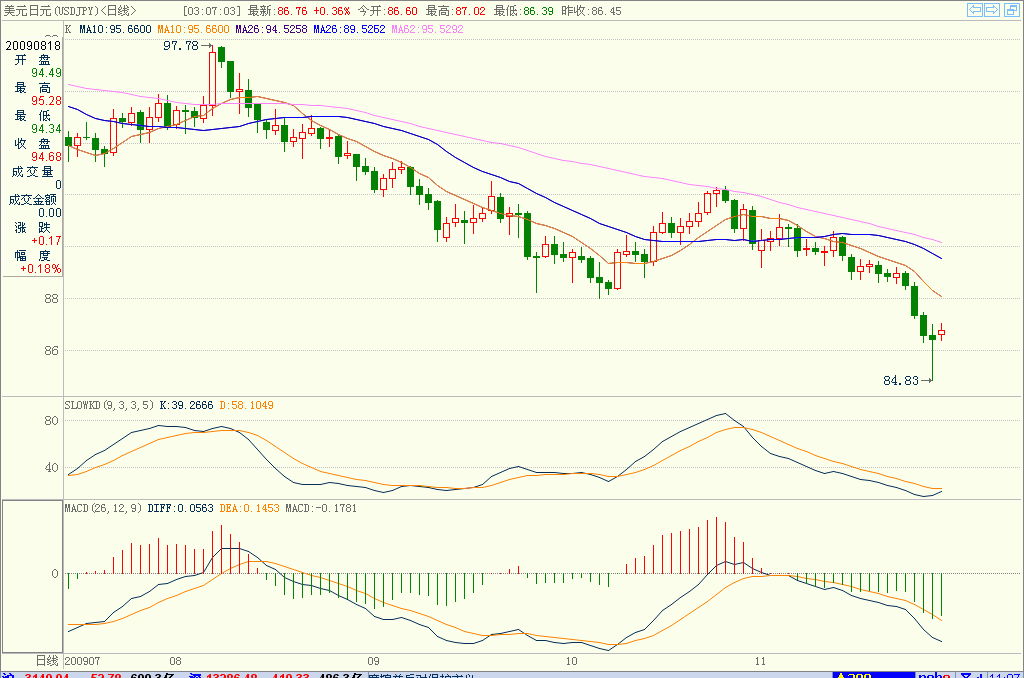The width and height of the screenshot is (1024, 678).
Task: Select the pink MA62:95.5292 legend label
Action: pyautogui.click(x=427, y=29)
